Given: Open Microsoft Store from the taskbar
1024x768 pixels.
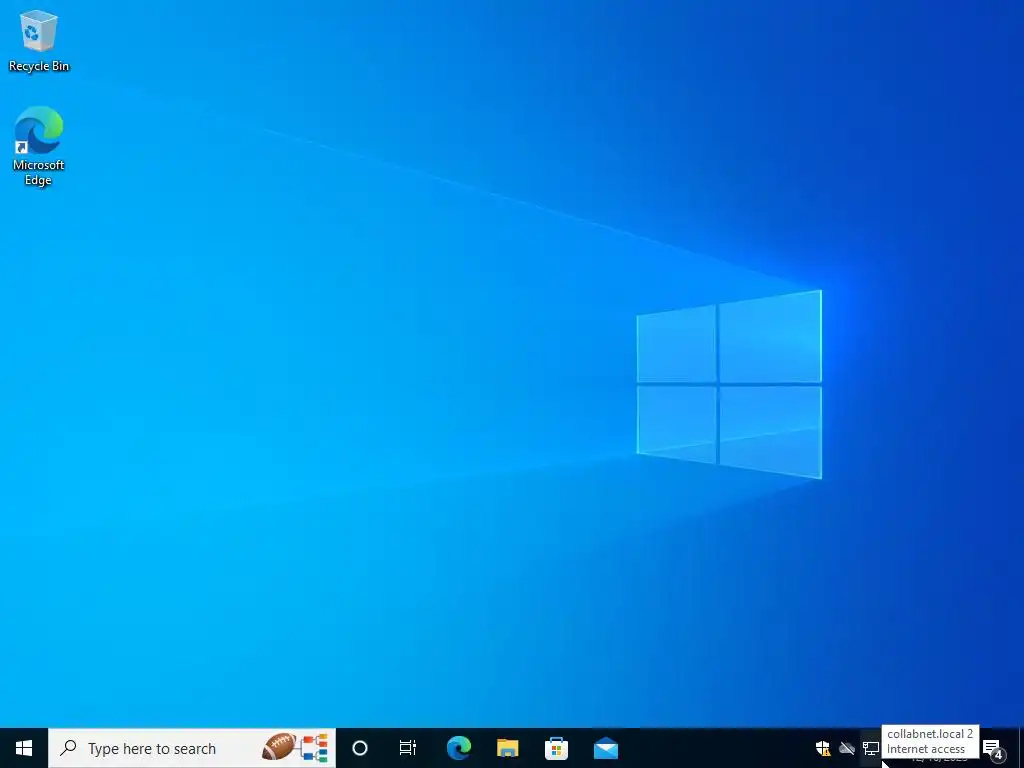Looking at the screenshot, I should pyautogui.click(x=556, y=748).
